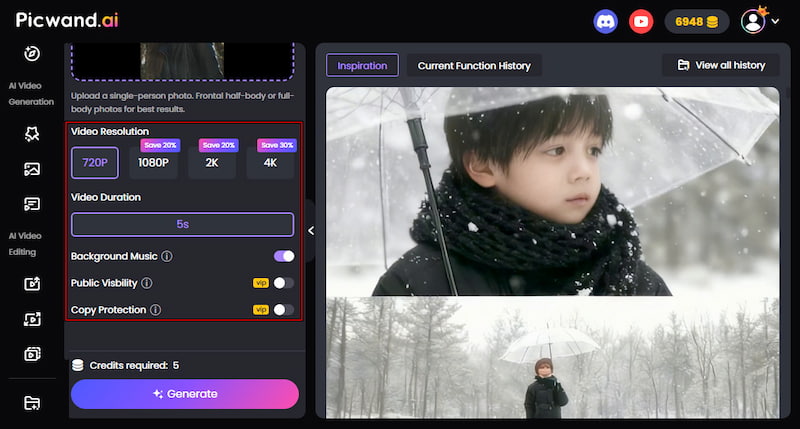Image resolution: width=800 pixels, height=429 pixels.
Task: Switch to Current Function History tab
Action: (474, 65)
